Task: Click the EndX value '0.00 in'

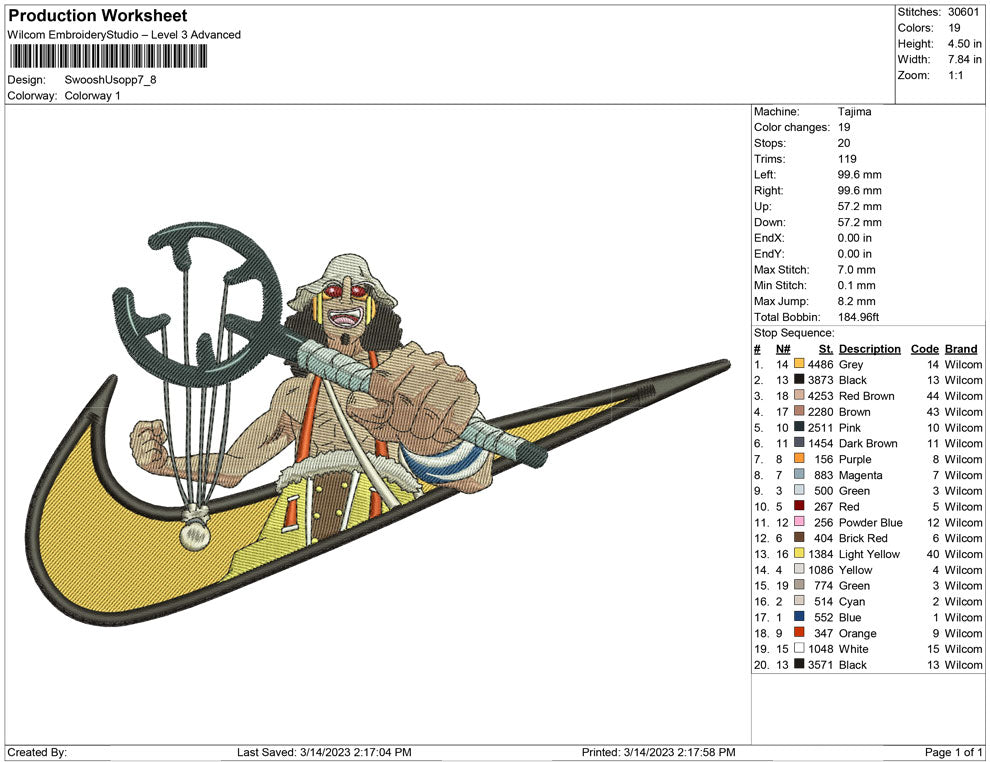Action: pyautogui.click(x=854, y=238)
